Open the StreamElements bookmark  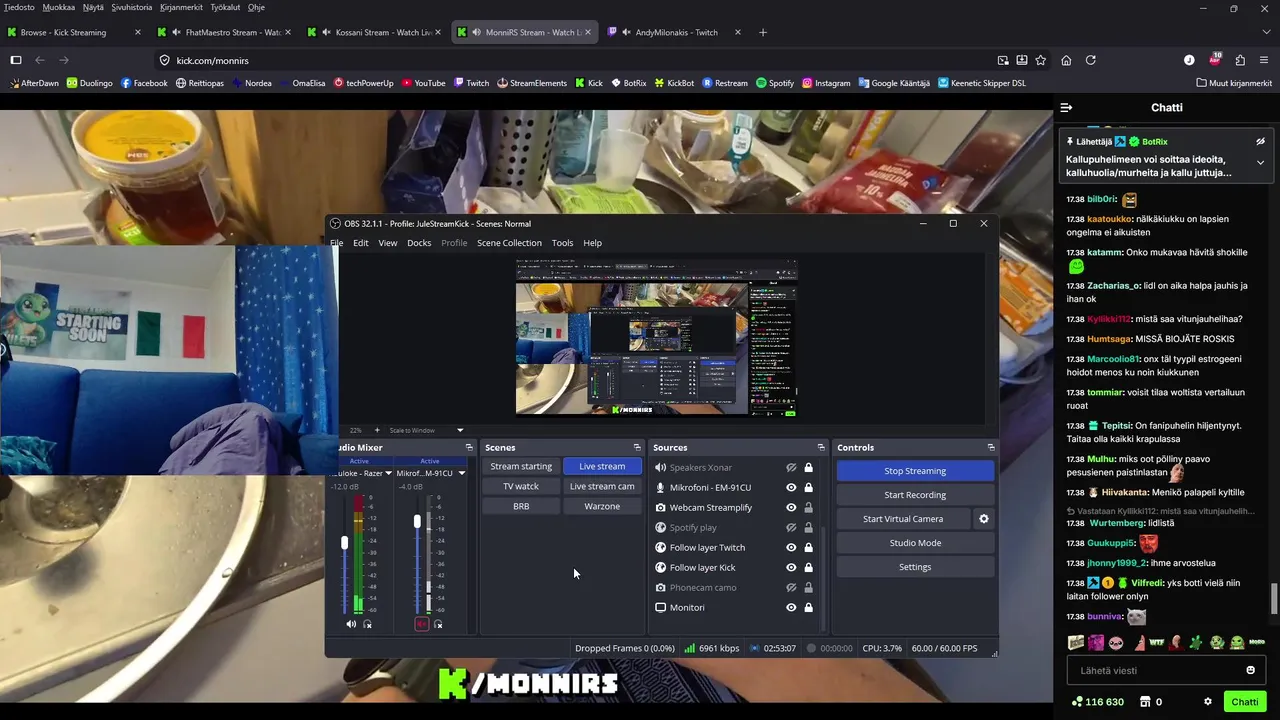[531, 83]
